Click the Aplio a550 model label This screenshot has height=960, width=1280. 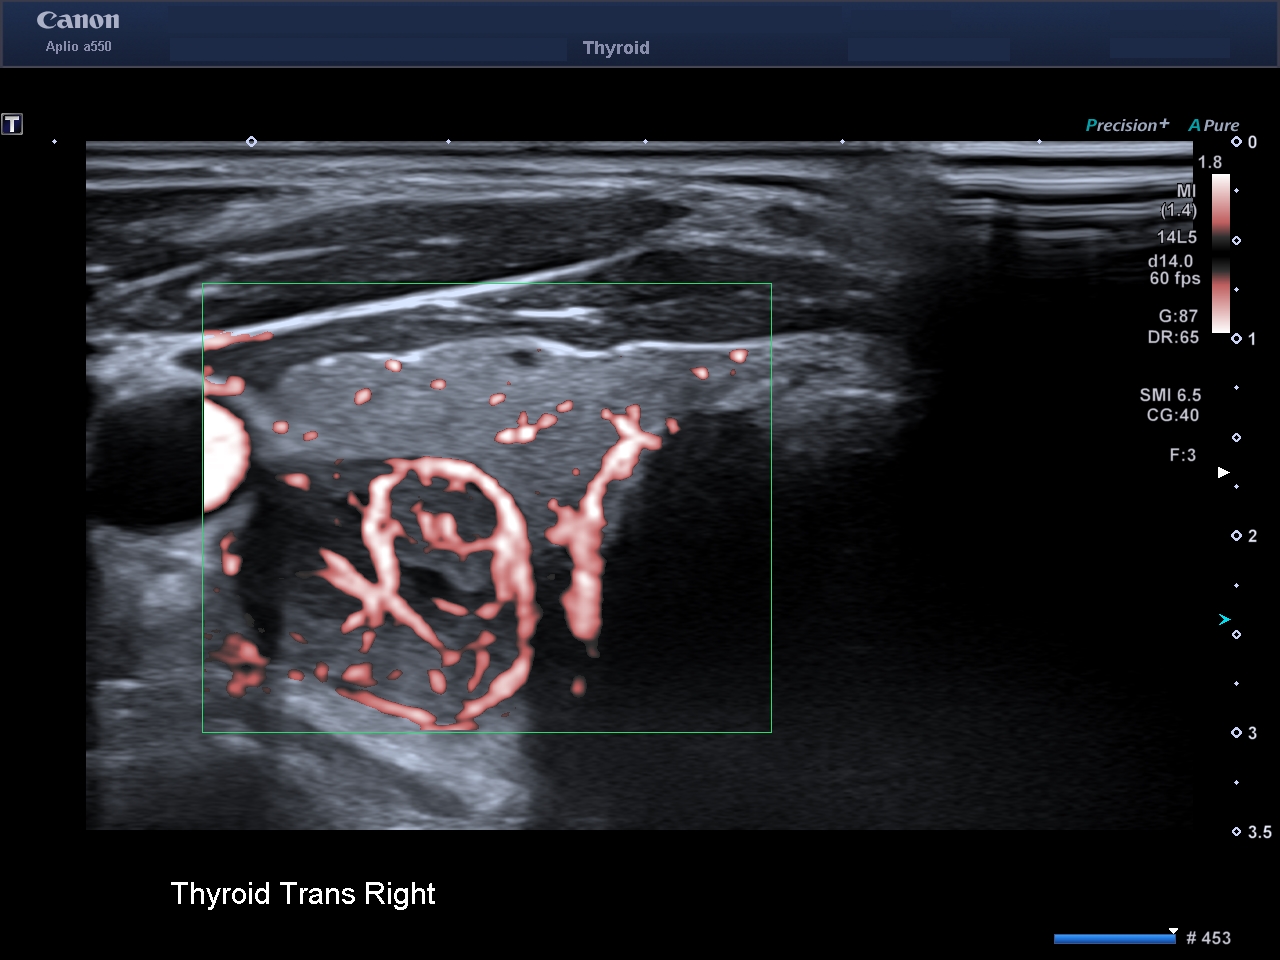pos(78,46)
